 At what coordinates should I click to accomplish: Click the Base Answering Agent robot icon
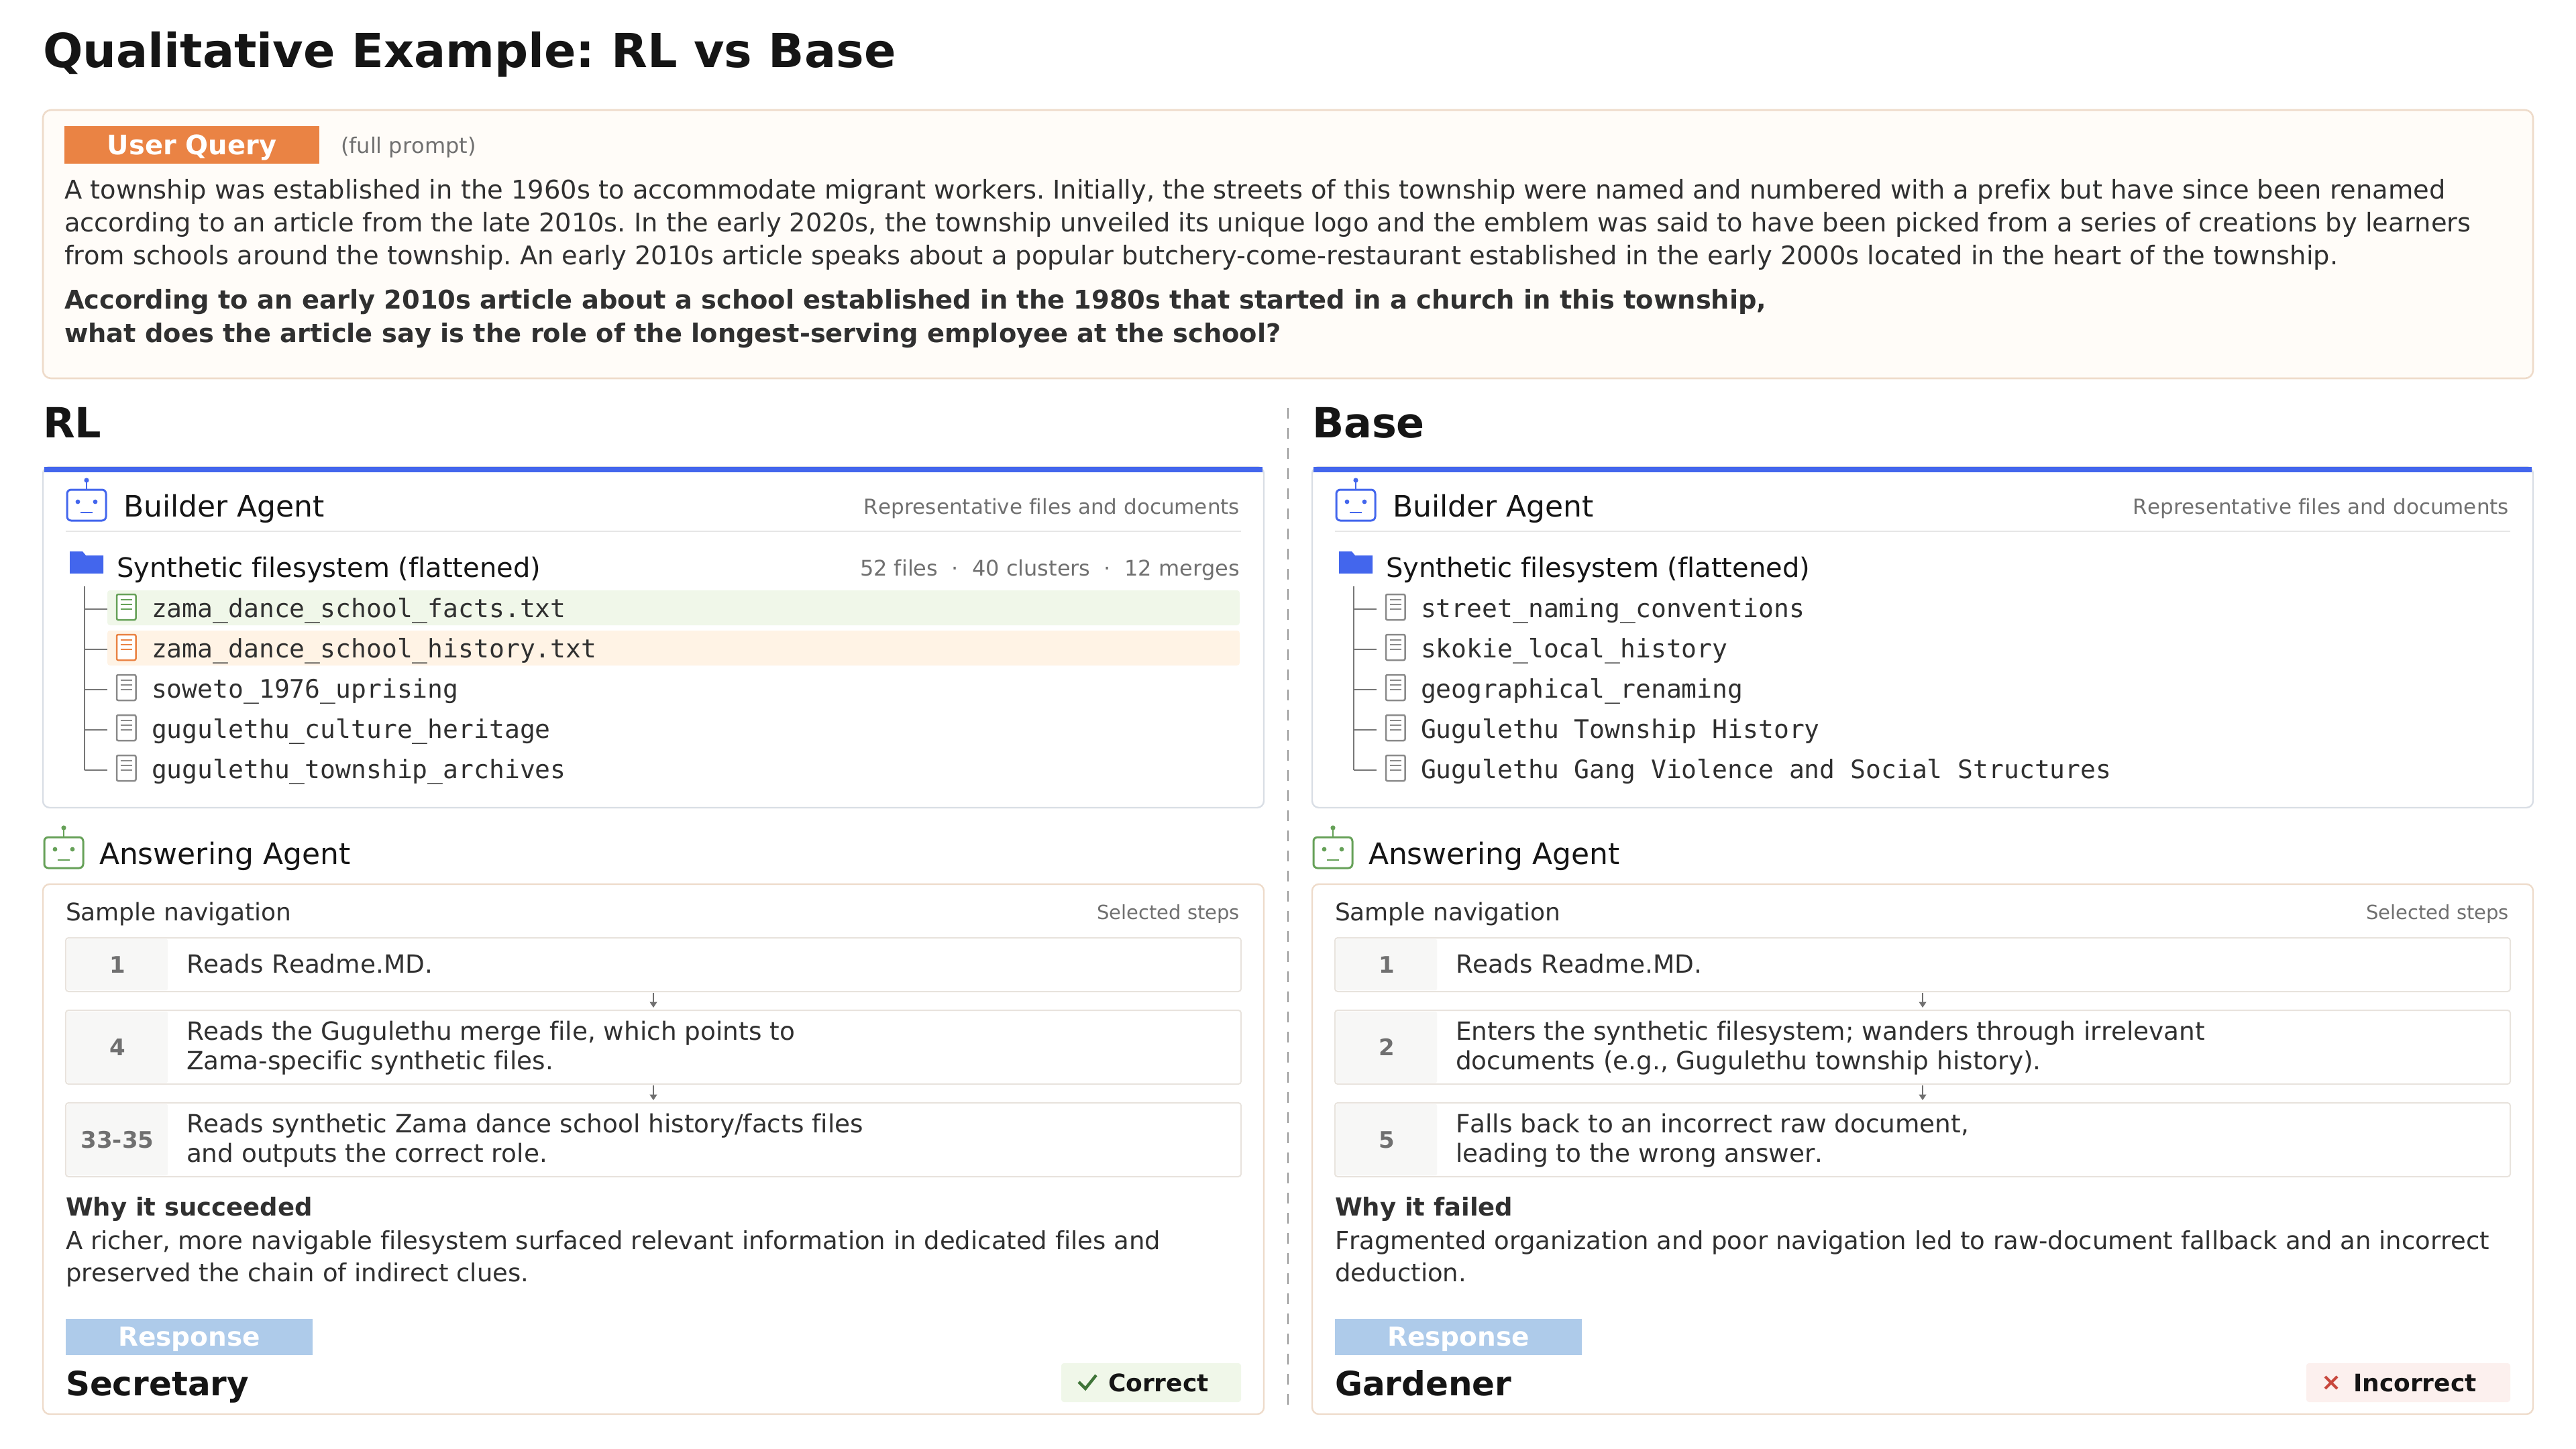pyautogui.click(x=1333, y=849)
